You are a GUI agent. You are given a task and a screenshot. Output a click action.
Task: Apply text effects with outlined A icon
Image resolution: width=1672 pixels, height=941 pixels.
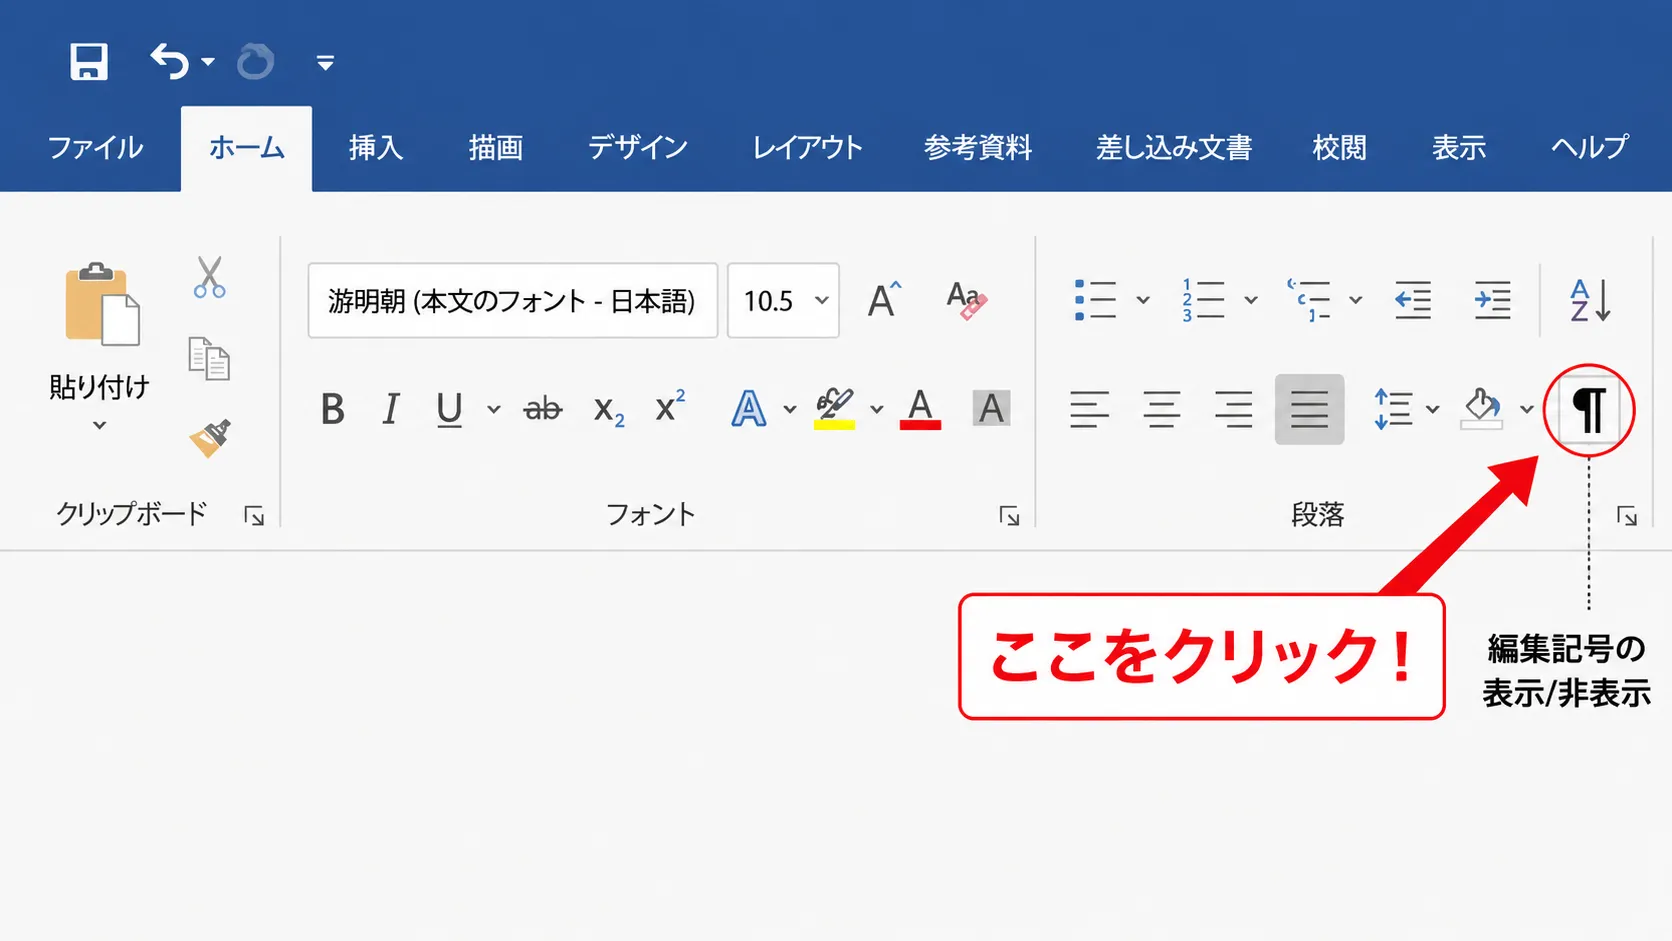(x=749, y=408)
